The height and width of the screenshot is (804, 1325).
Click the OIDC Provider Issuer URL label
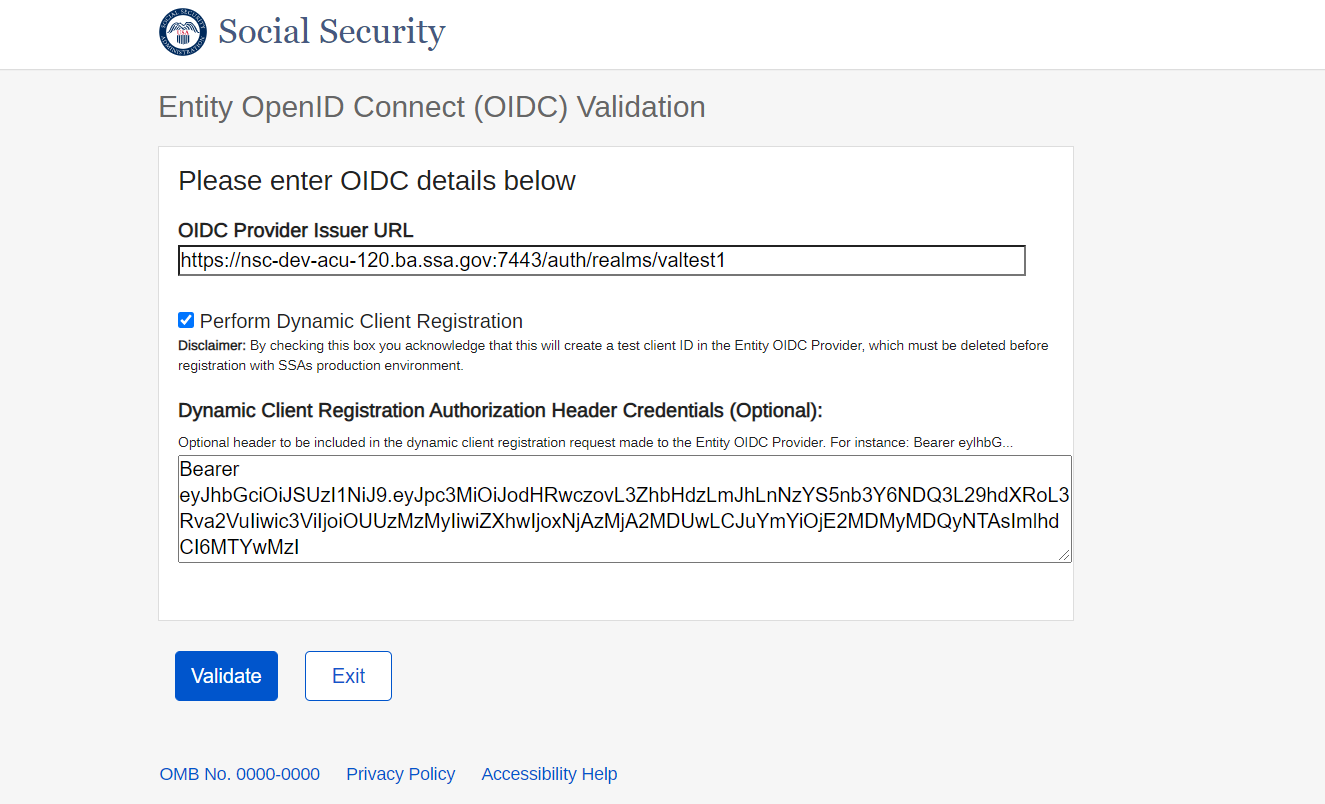(295, 231)
